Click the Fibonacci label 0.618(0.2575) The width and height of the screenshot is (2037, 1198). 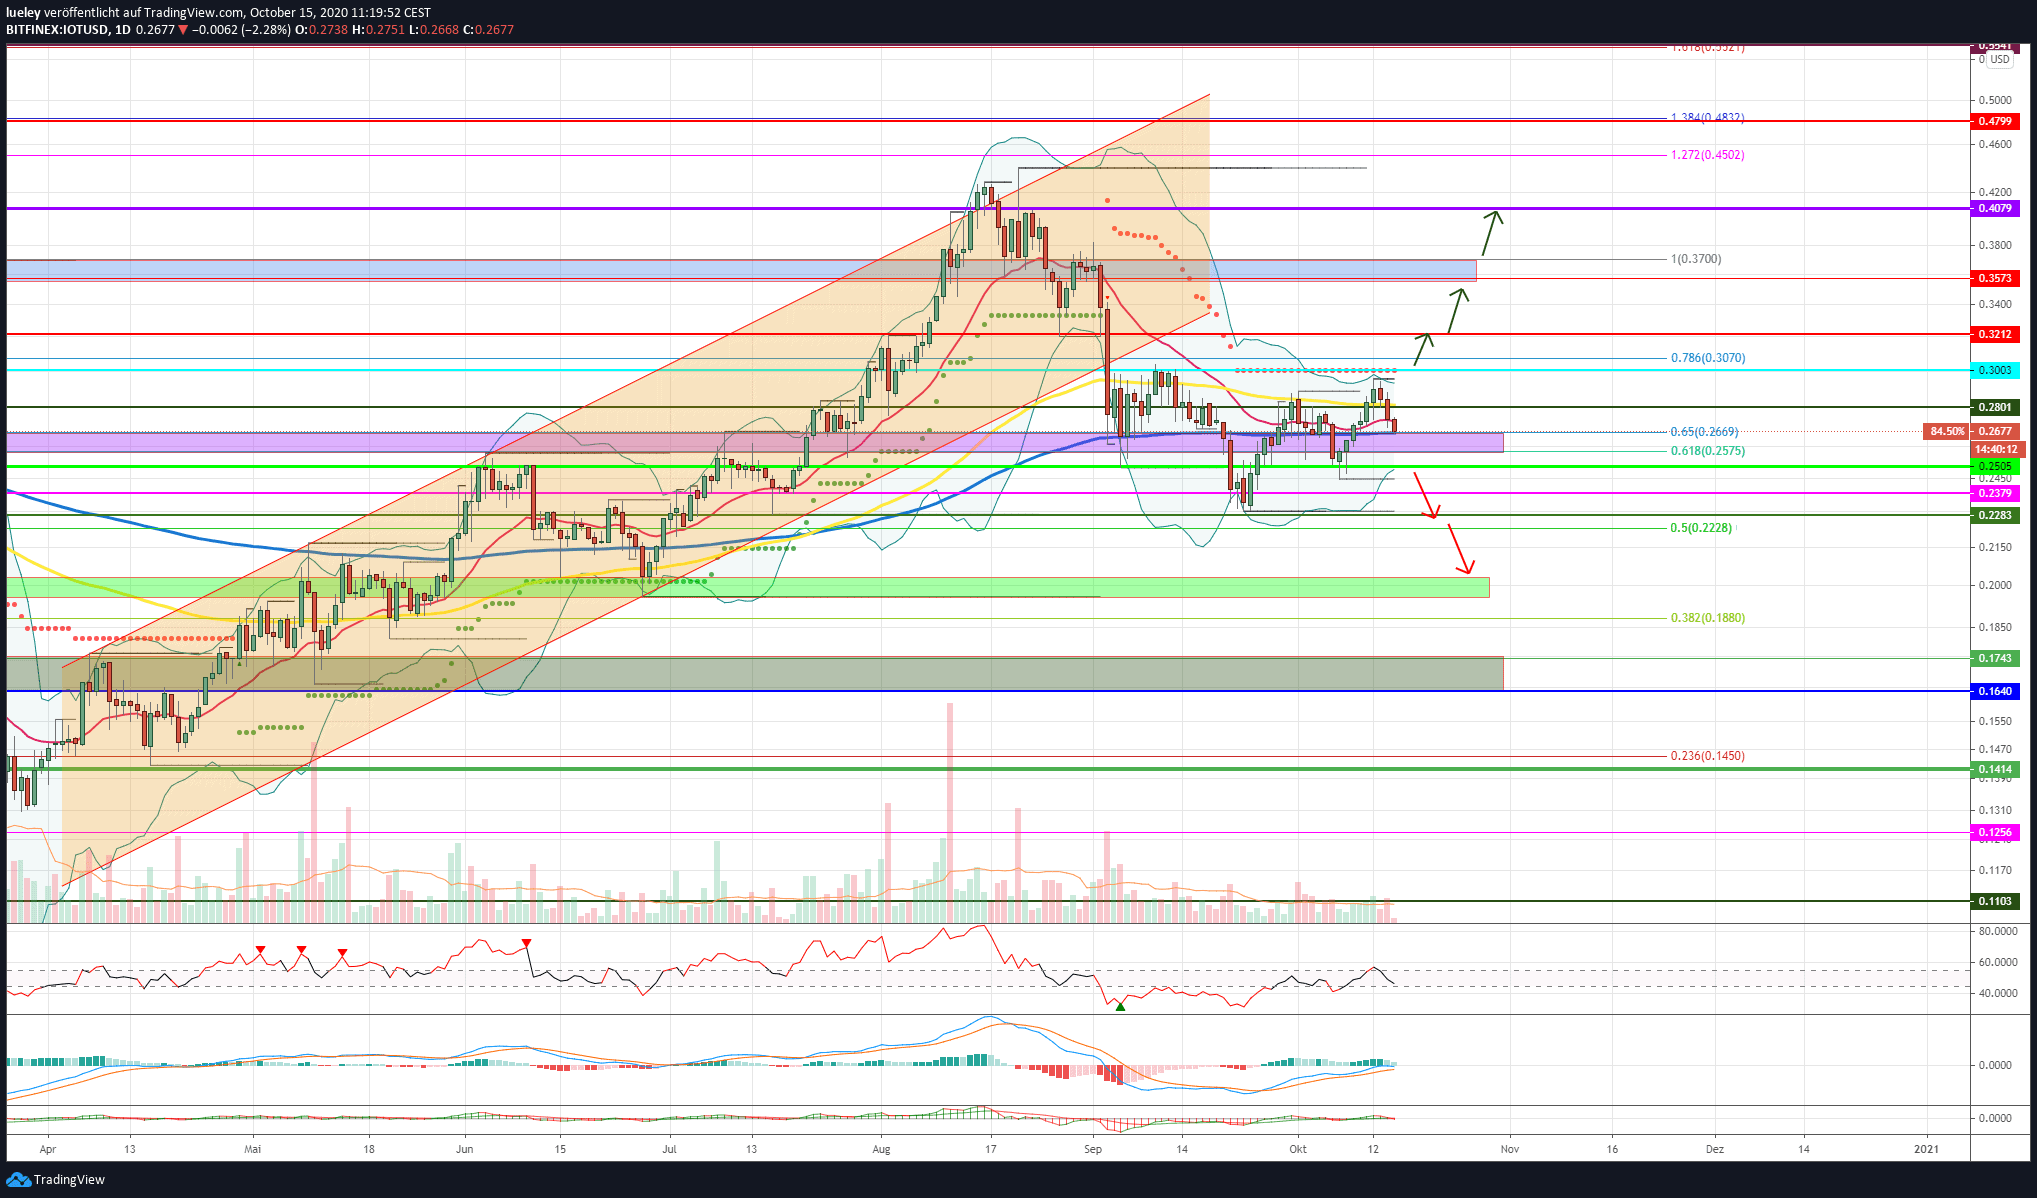tap(1708, 451)
